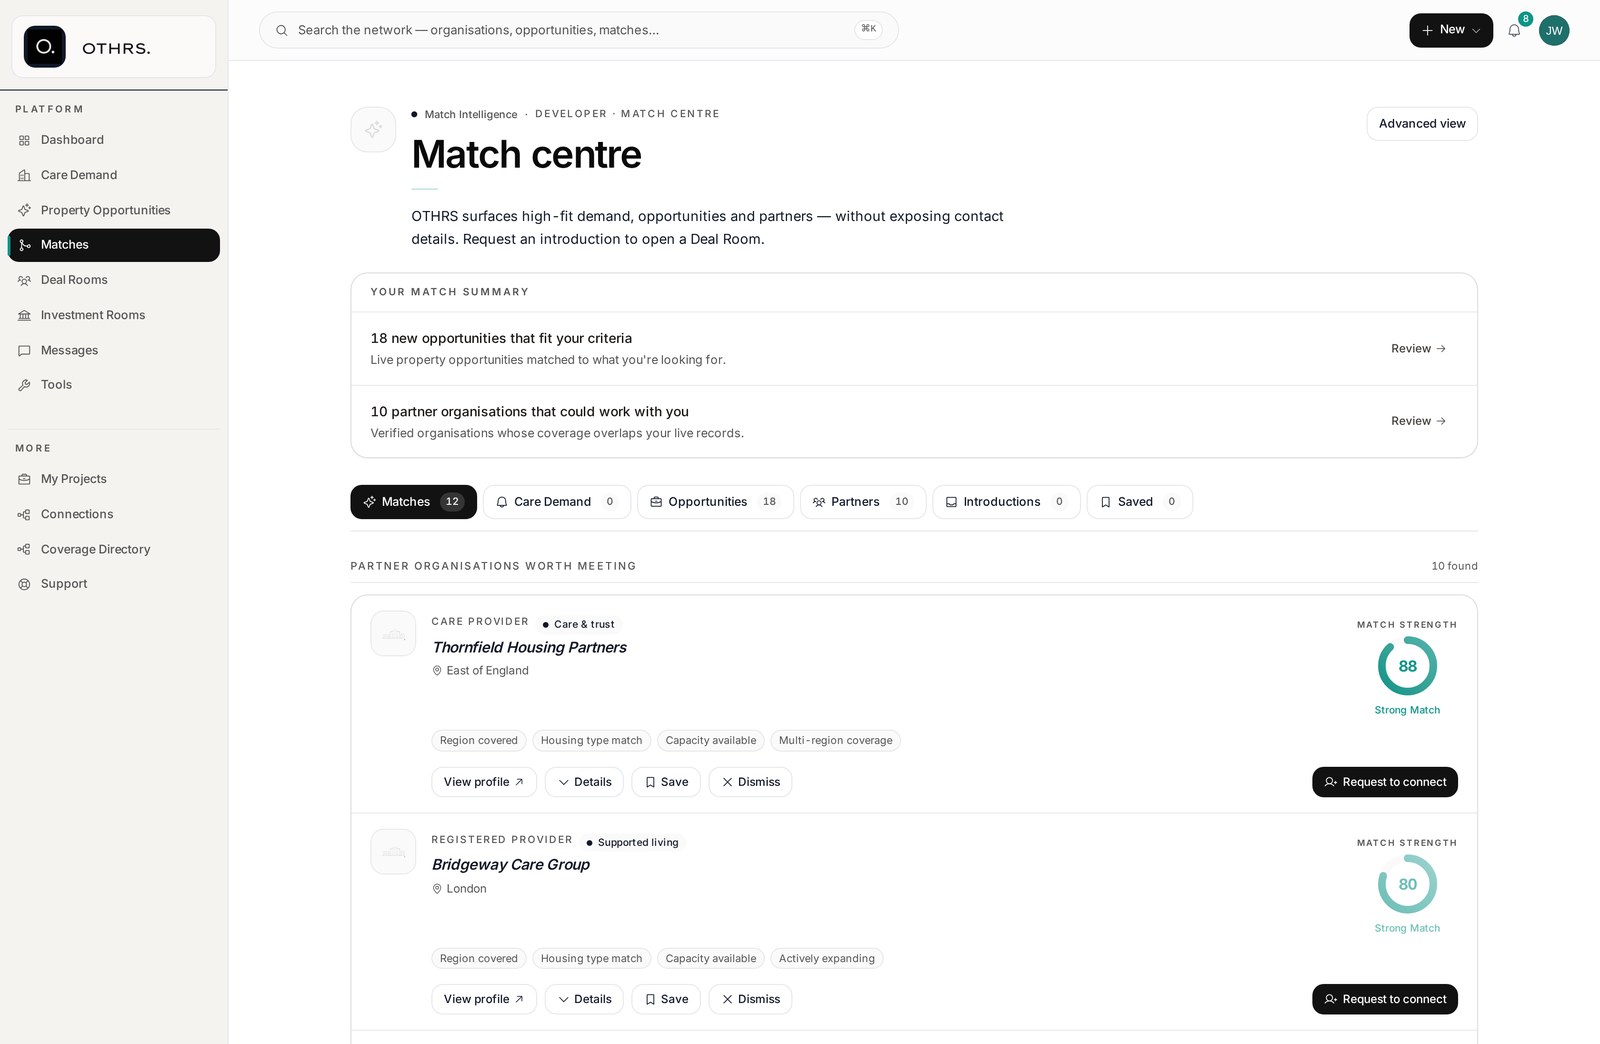This screenshot has width=1600, height=1044.
Task: Open Deal Rooms from sidebar
Action: point(114,280)
